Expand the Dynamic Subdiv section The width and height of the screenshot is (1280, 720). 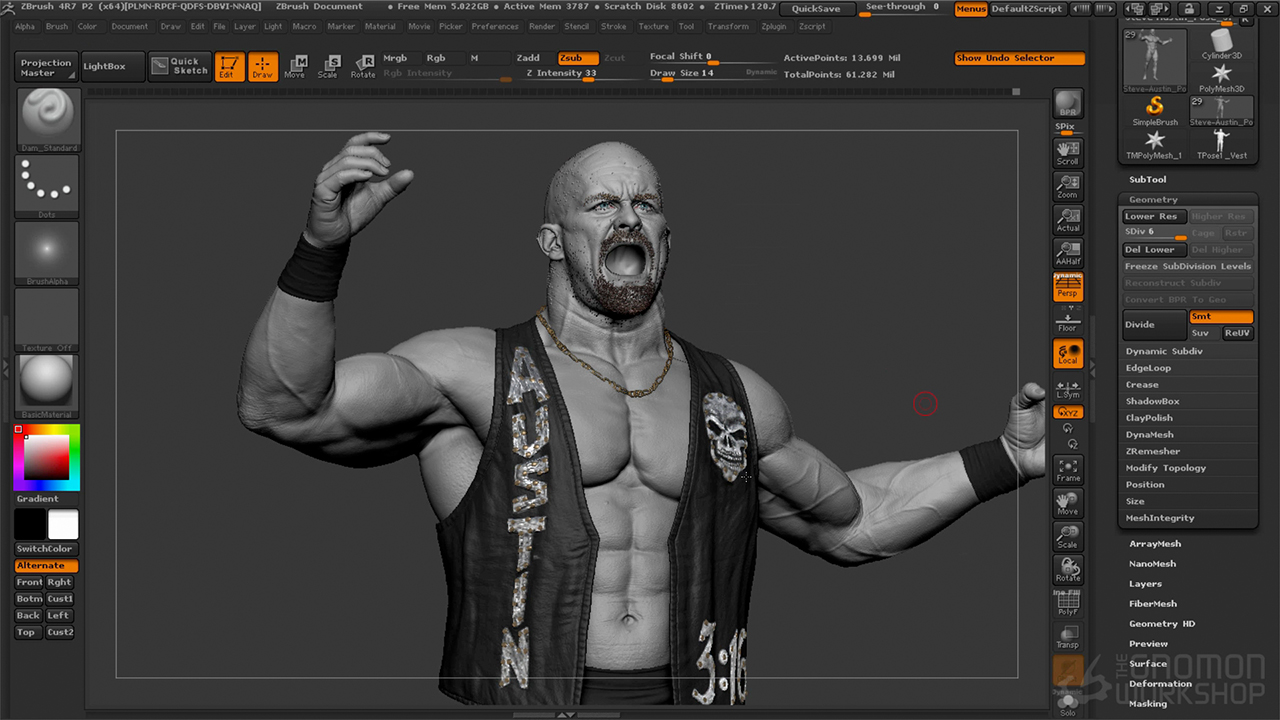(1164, 351)
